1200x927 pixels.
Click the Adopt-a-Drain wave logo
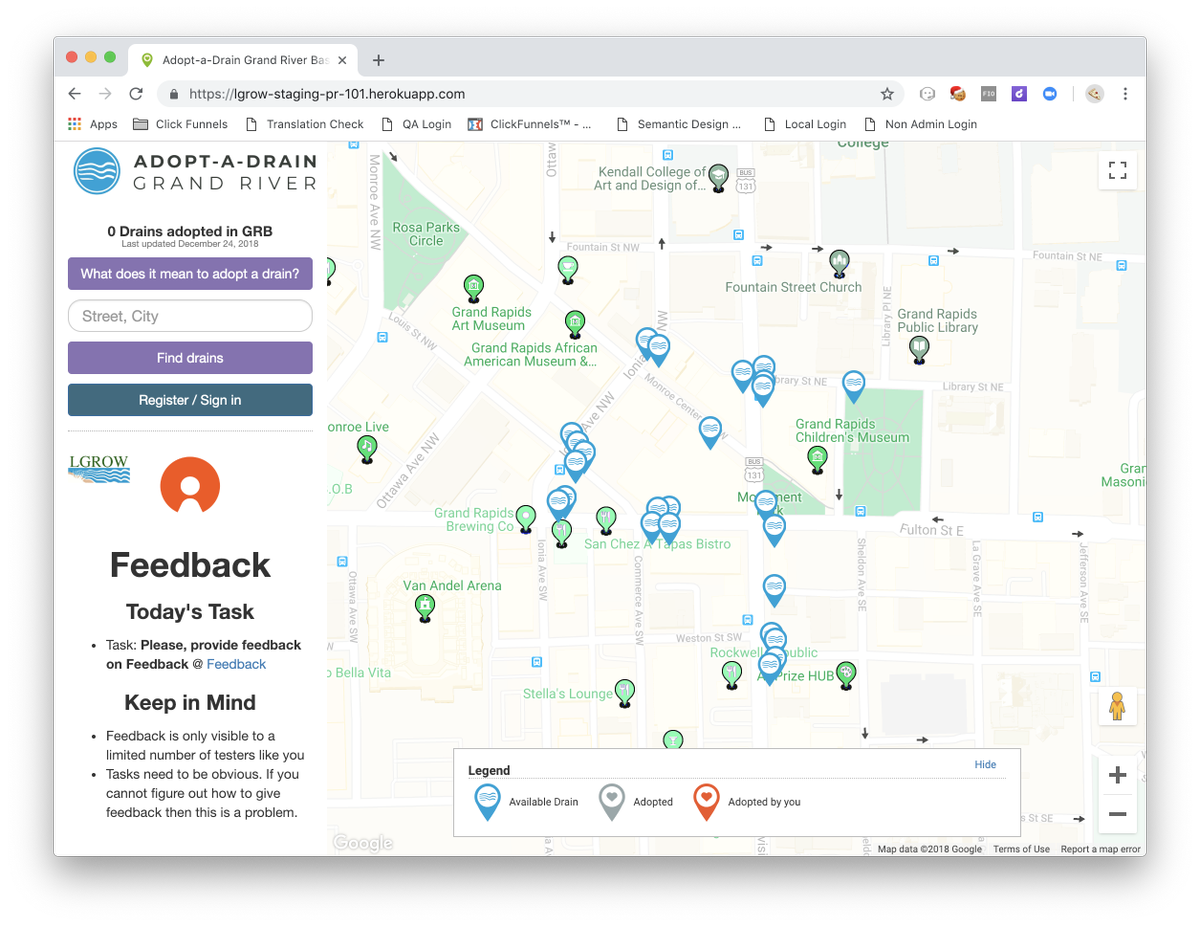[97, 171]
